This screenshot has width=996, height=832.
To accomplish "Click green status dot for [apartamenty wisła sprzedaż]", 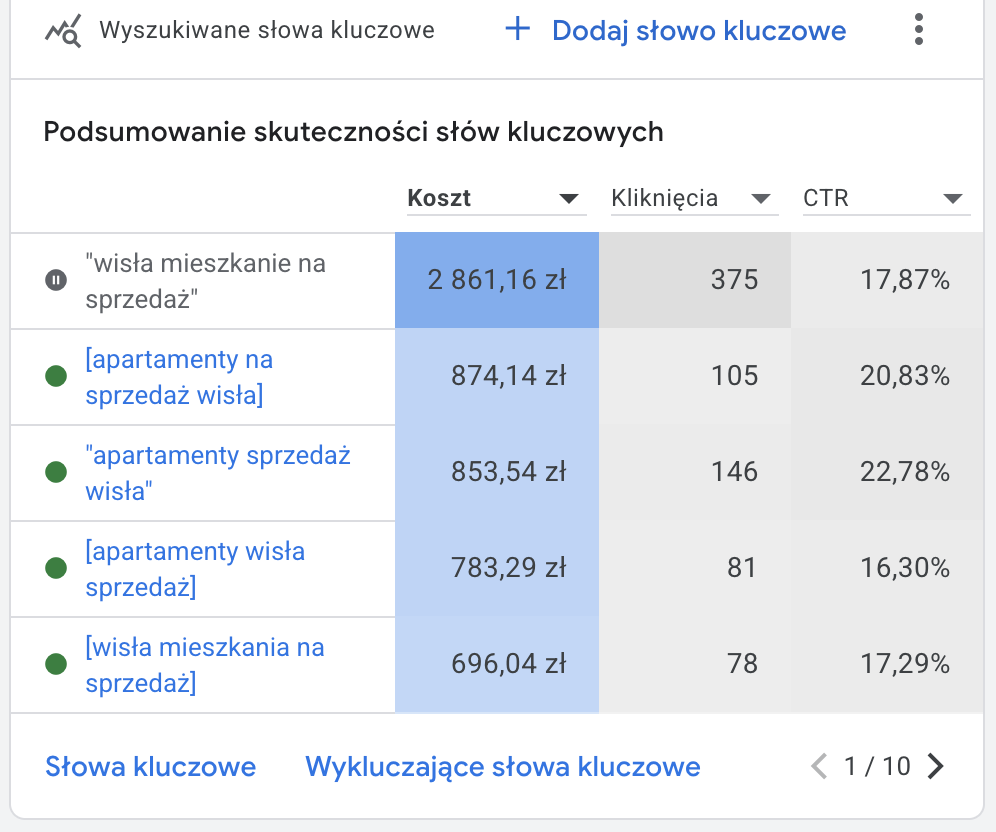I will (x=56, y=568).
